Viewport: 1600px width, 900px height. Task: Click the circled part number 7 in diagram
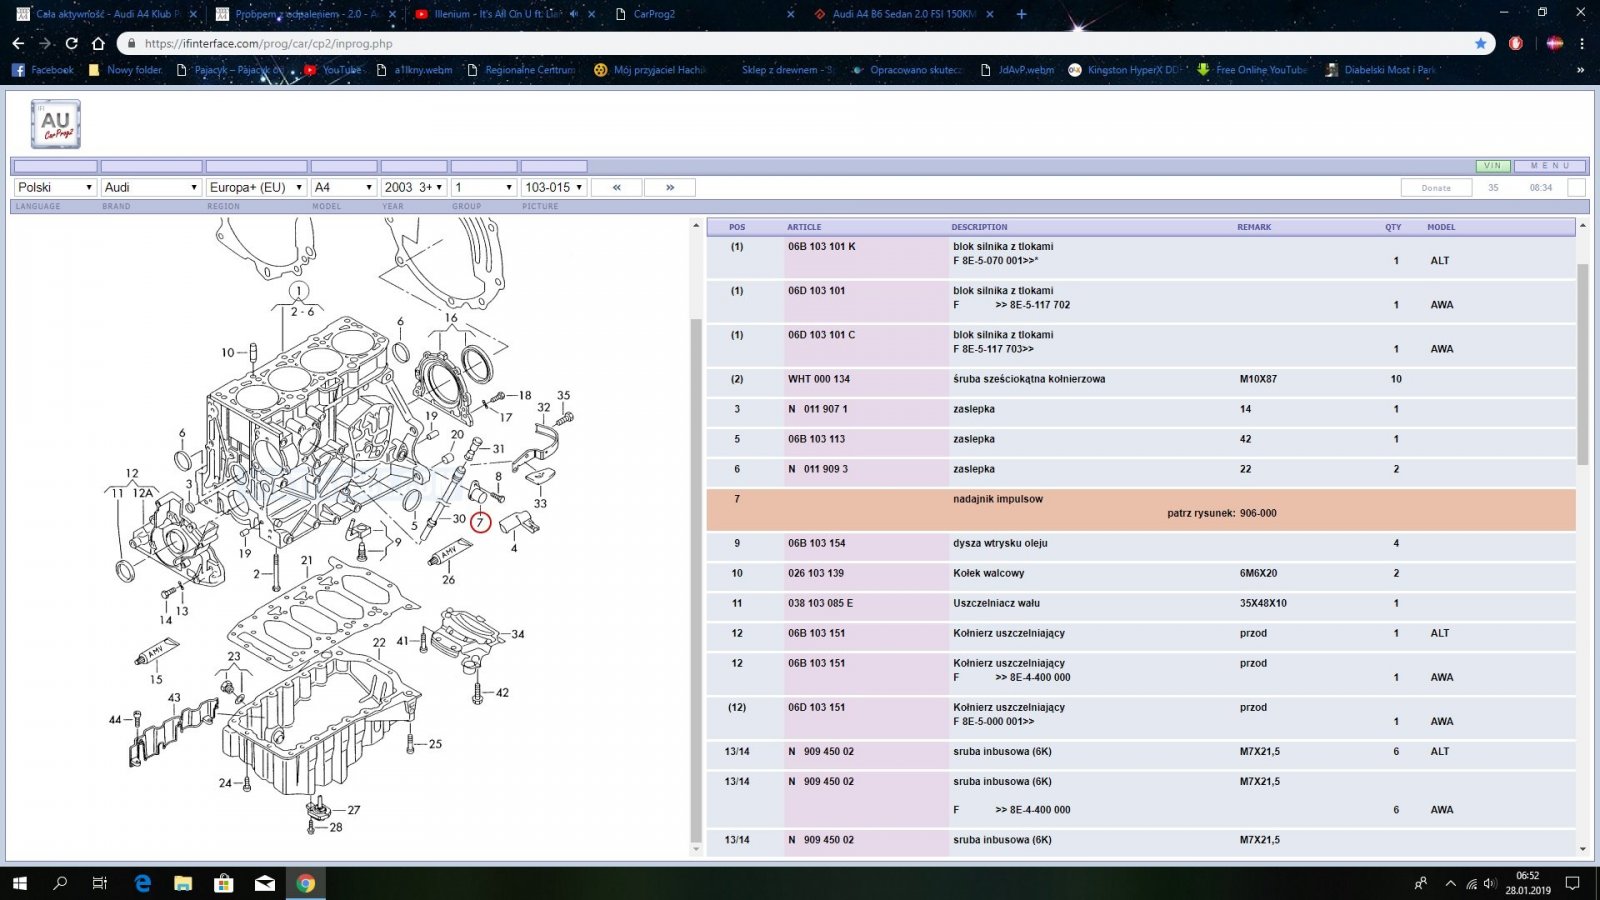tap(480, 522)
